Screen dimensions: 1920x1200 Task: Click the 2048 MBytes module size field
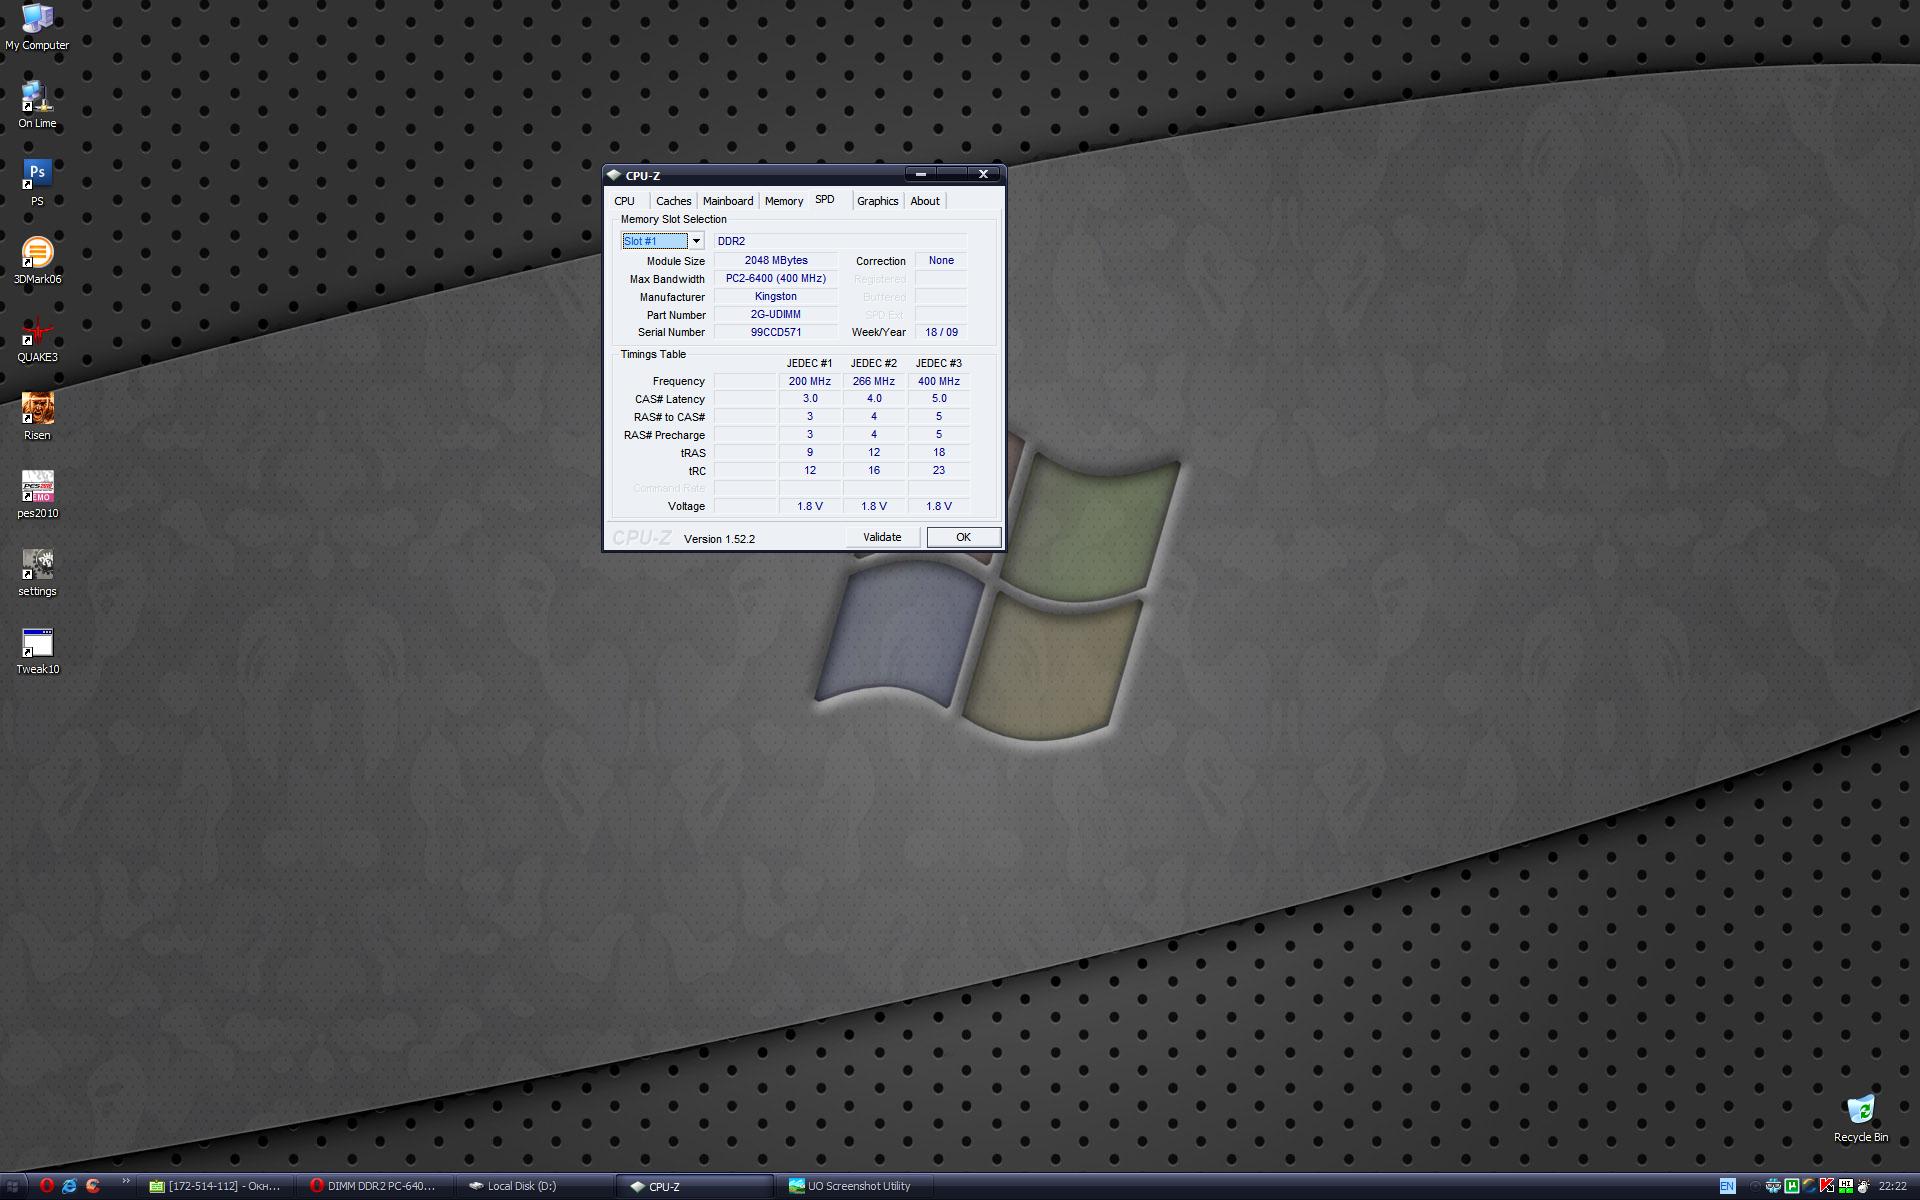click(x=776, y=260)
